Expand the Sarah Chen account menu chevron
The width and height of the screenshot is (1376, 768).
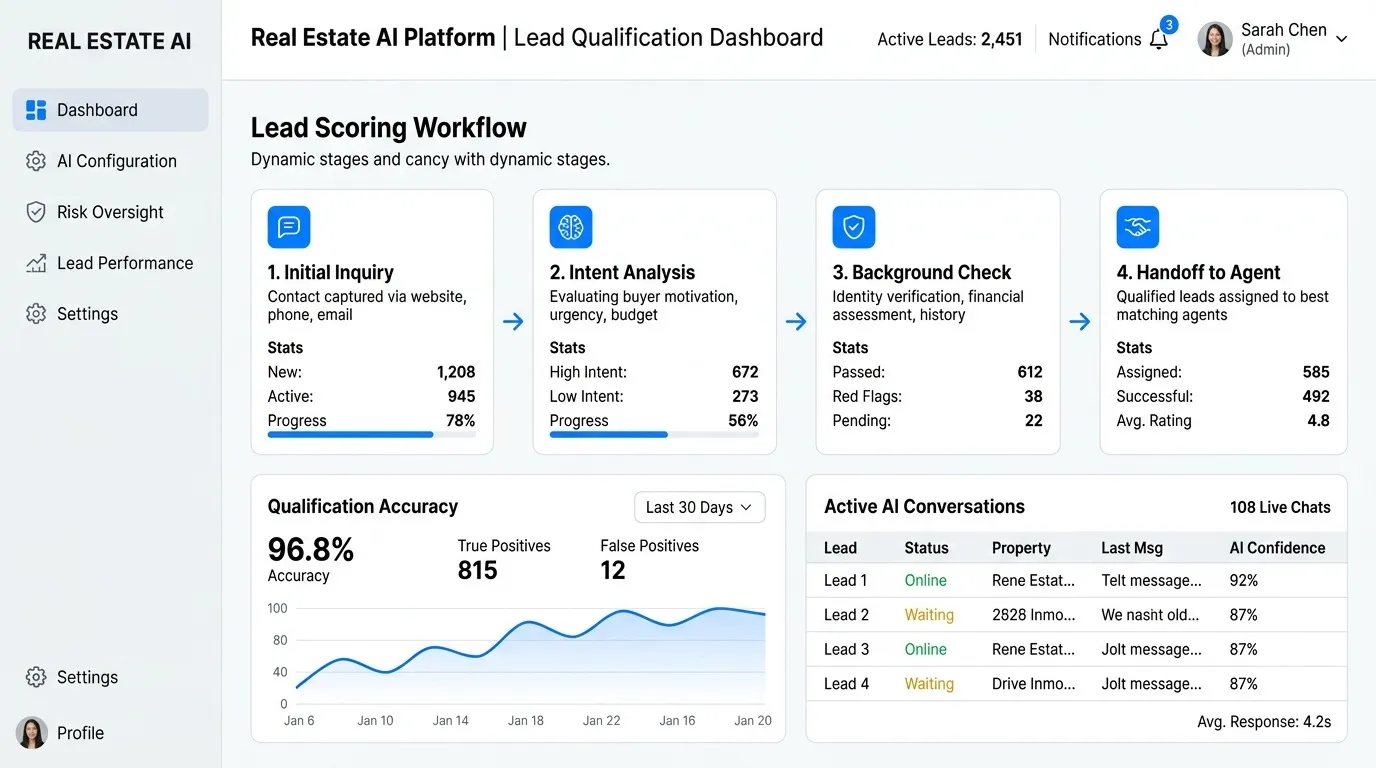(1342, 39)
